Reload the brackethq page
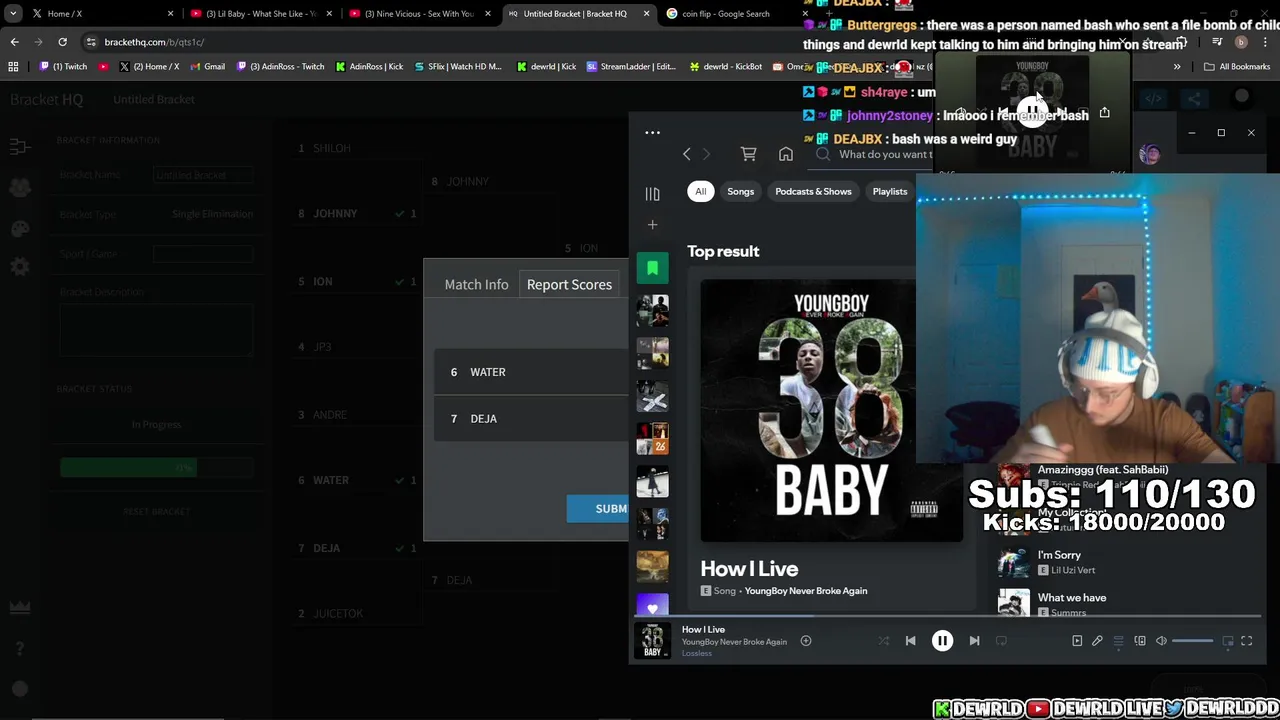1280x720 pixels. (62, 42)
